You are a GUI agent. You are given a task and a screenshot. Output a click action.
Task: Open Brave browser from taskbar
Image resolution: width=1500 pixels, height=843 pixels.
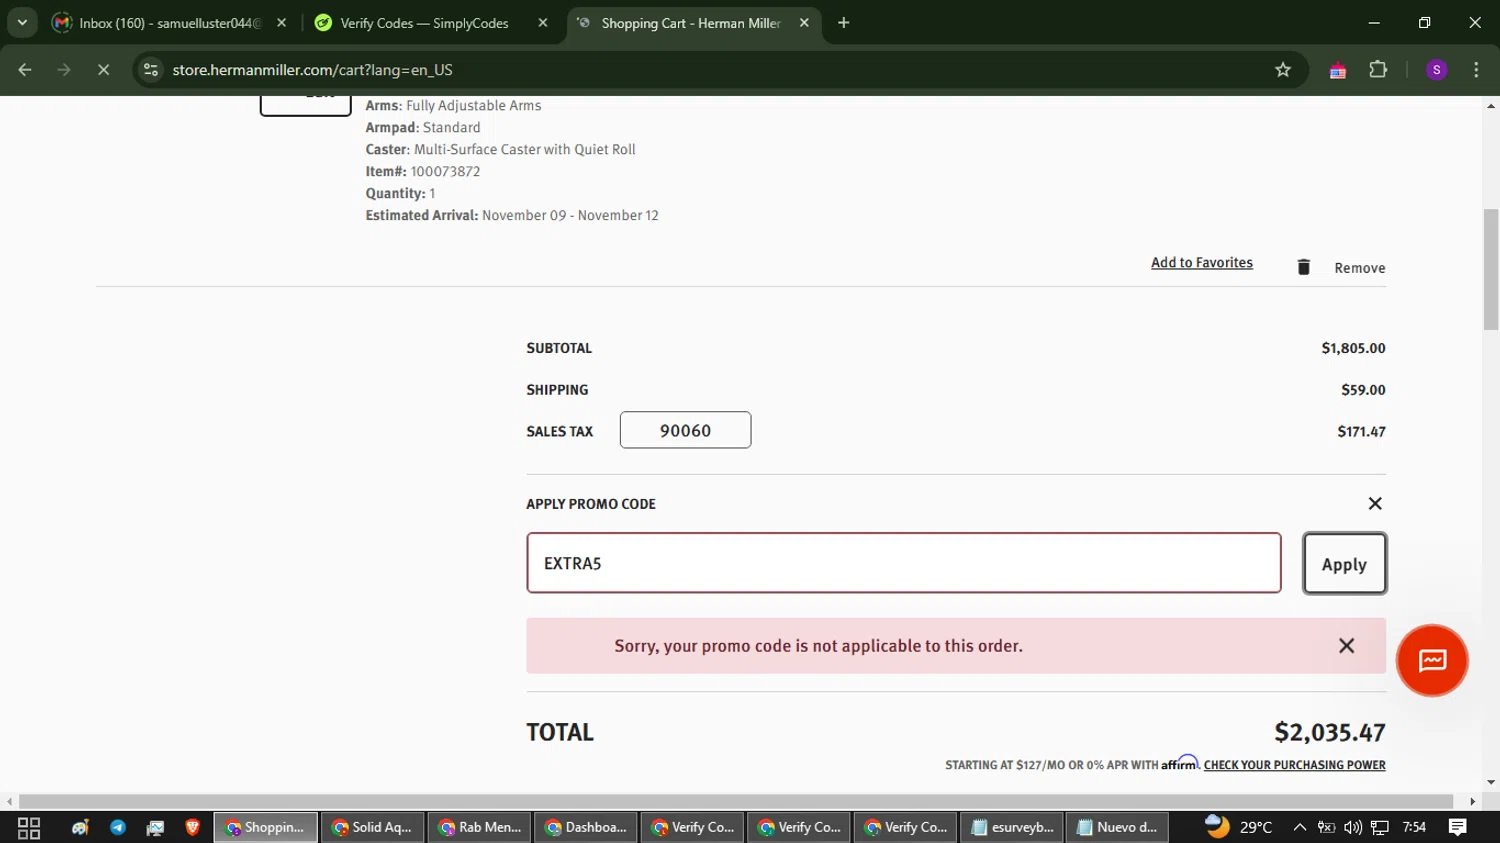coord(192,827)
